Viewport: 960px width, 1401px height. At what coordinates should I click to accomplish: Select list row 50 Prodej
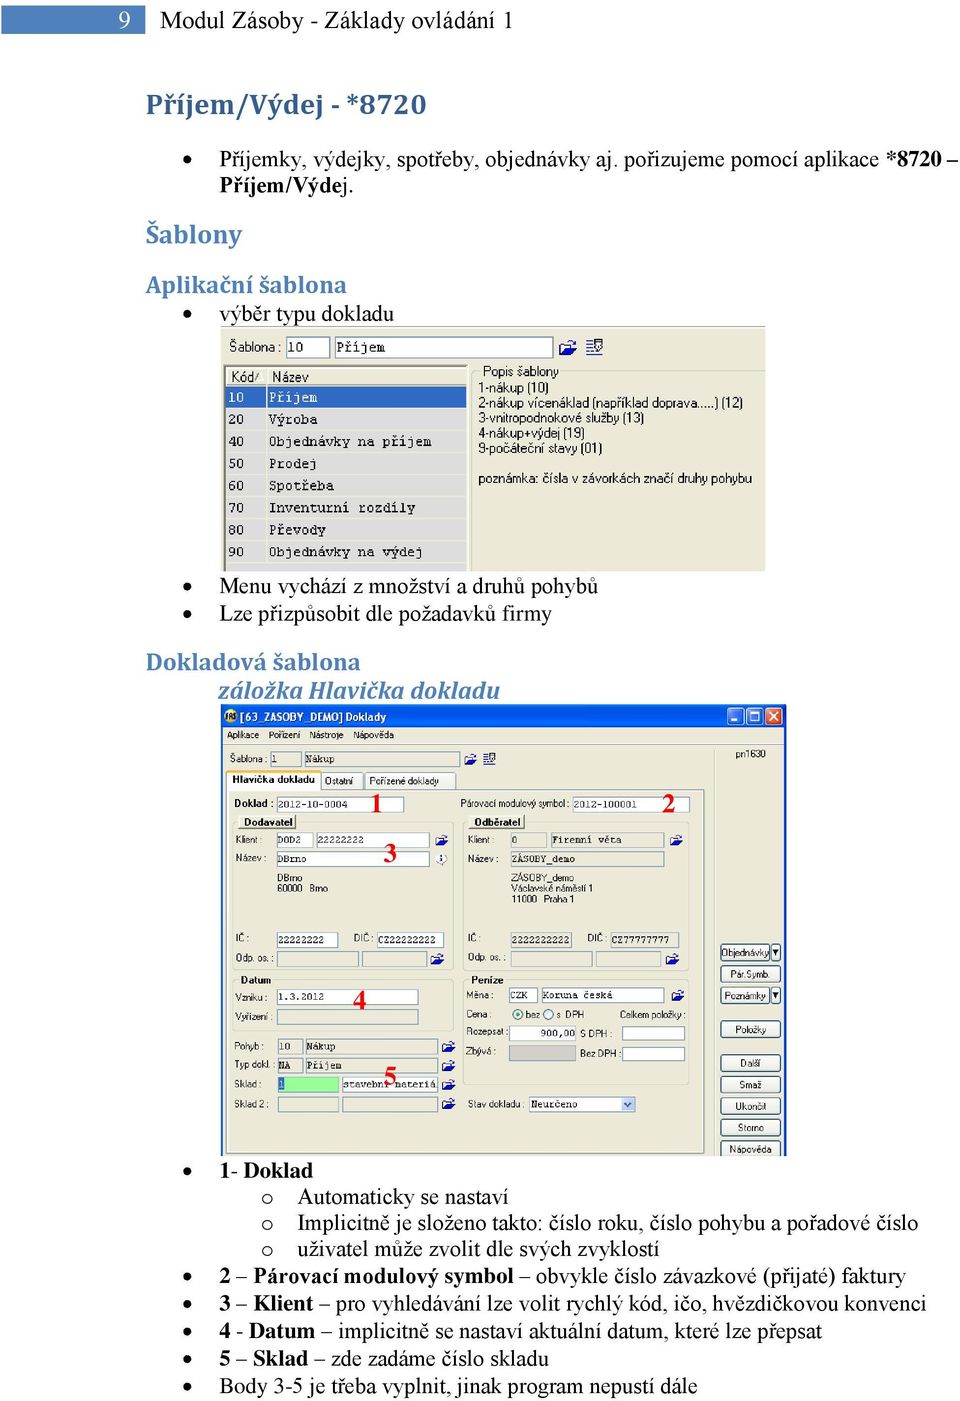(346, 464)
